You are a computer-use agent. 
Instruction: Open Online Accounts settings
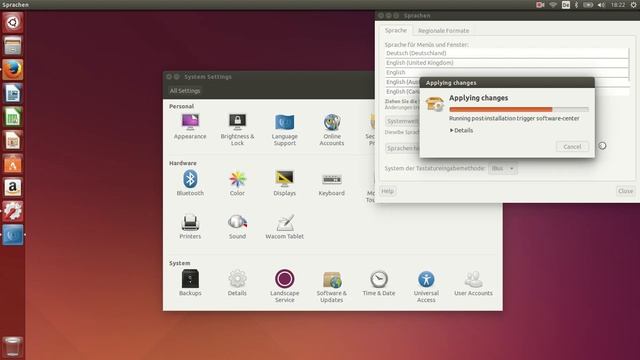(x=331, y=130)
